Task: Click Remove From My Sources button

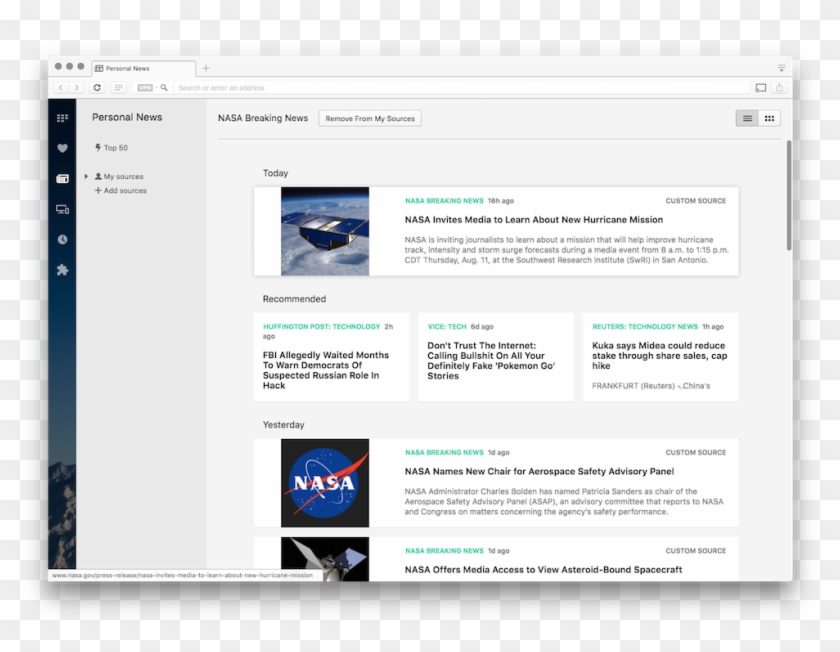Action: point(370,118)
